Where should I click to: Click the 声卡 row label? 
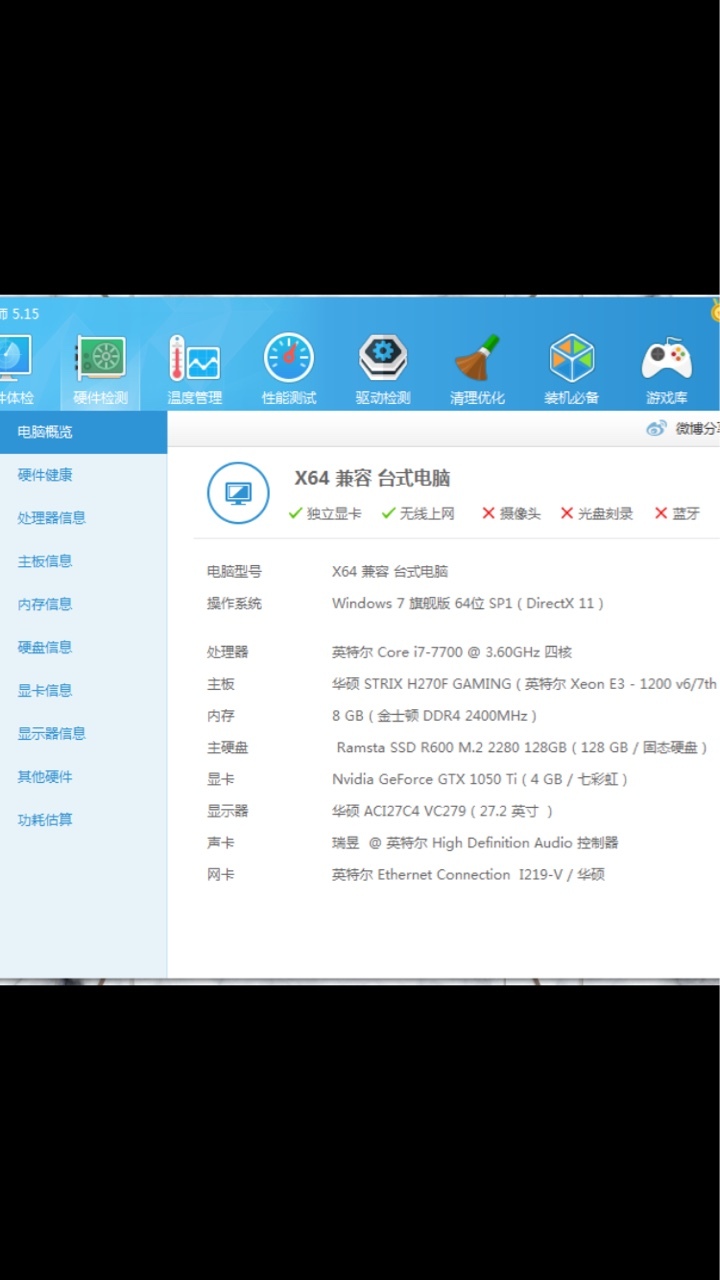(220, 843)
